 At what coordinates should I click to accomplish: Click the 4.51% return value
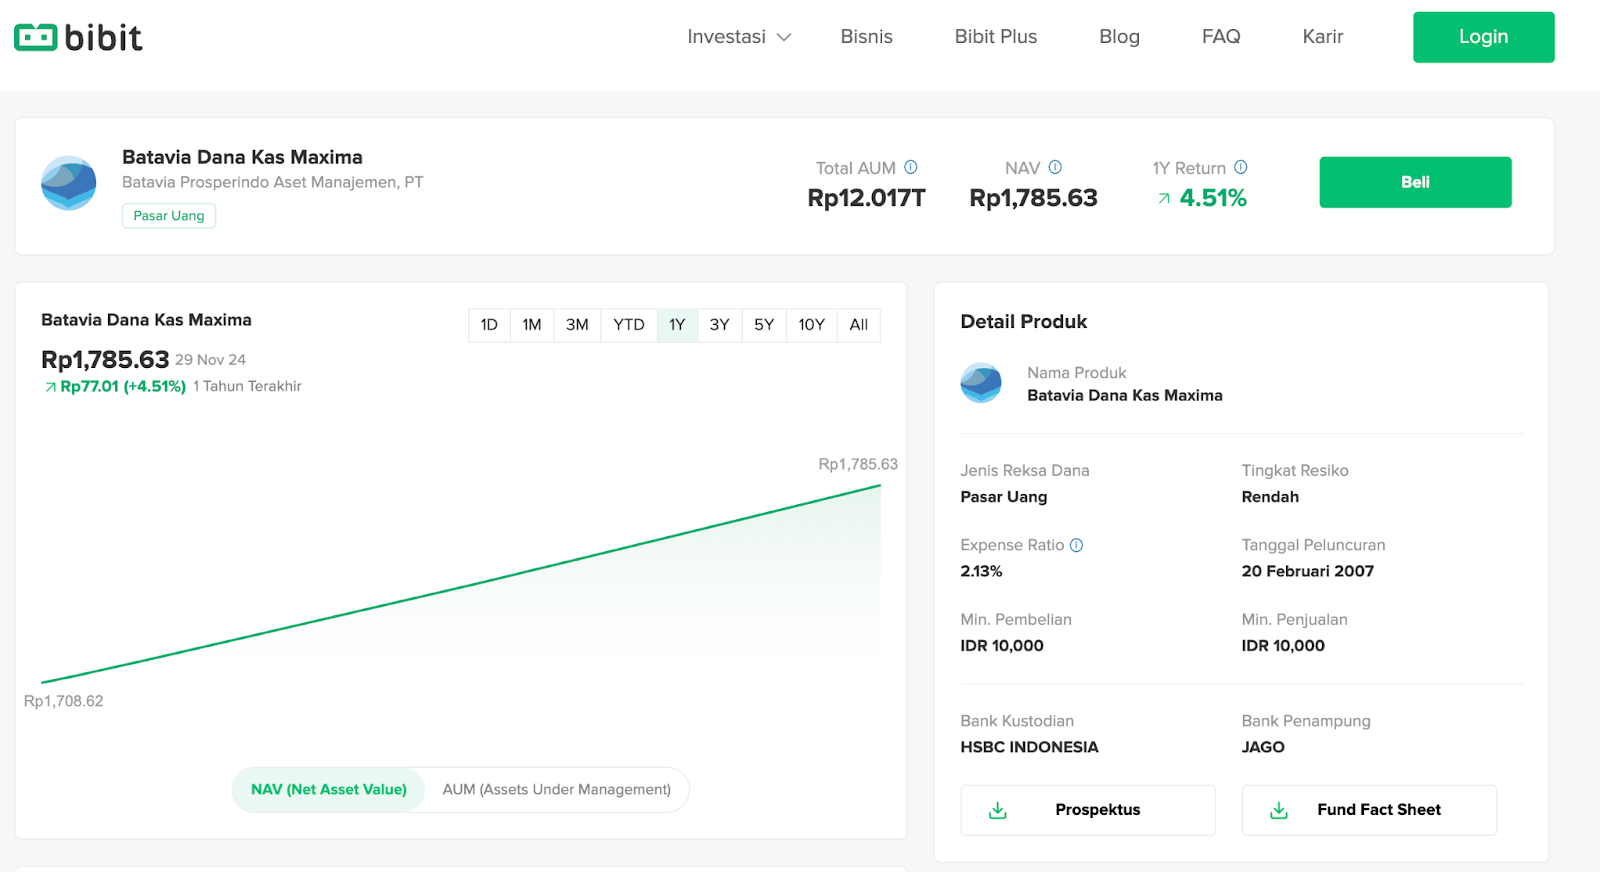tap(1213, 198)
